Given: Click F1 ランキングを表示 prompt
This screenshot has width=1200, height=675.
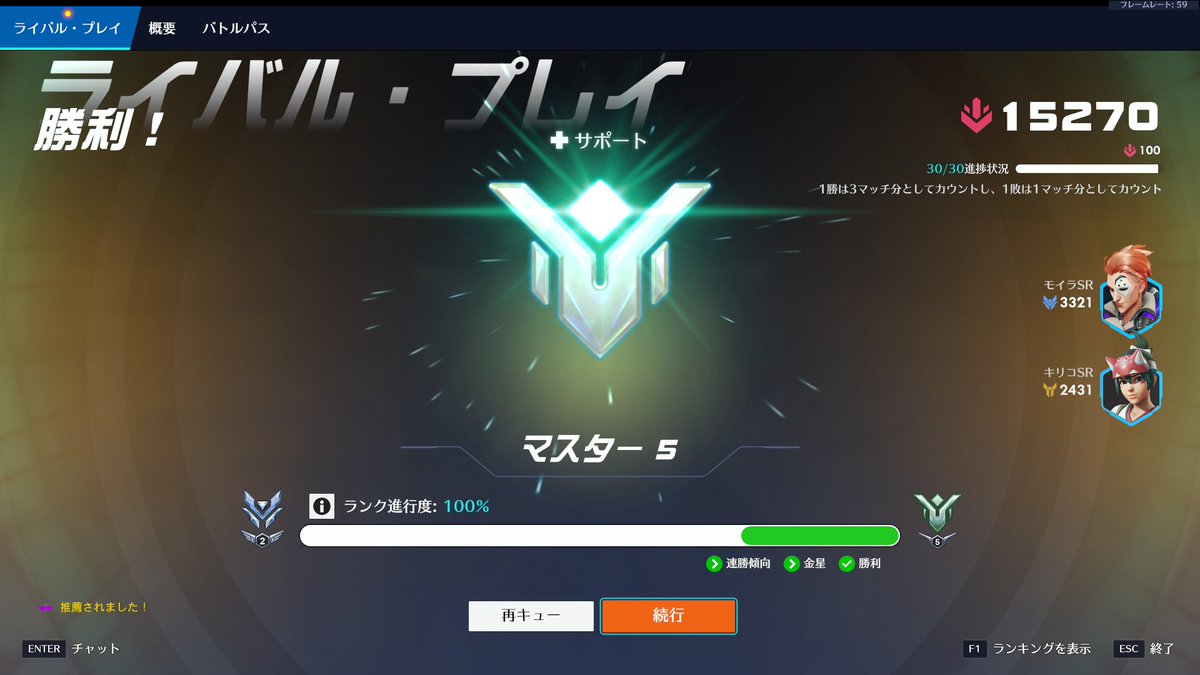Looking at the screenshot, I should [x=1027, y=648].
